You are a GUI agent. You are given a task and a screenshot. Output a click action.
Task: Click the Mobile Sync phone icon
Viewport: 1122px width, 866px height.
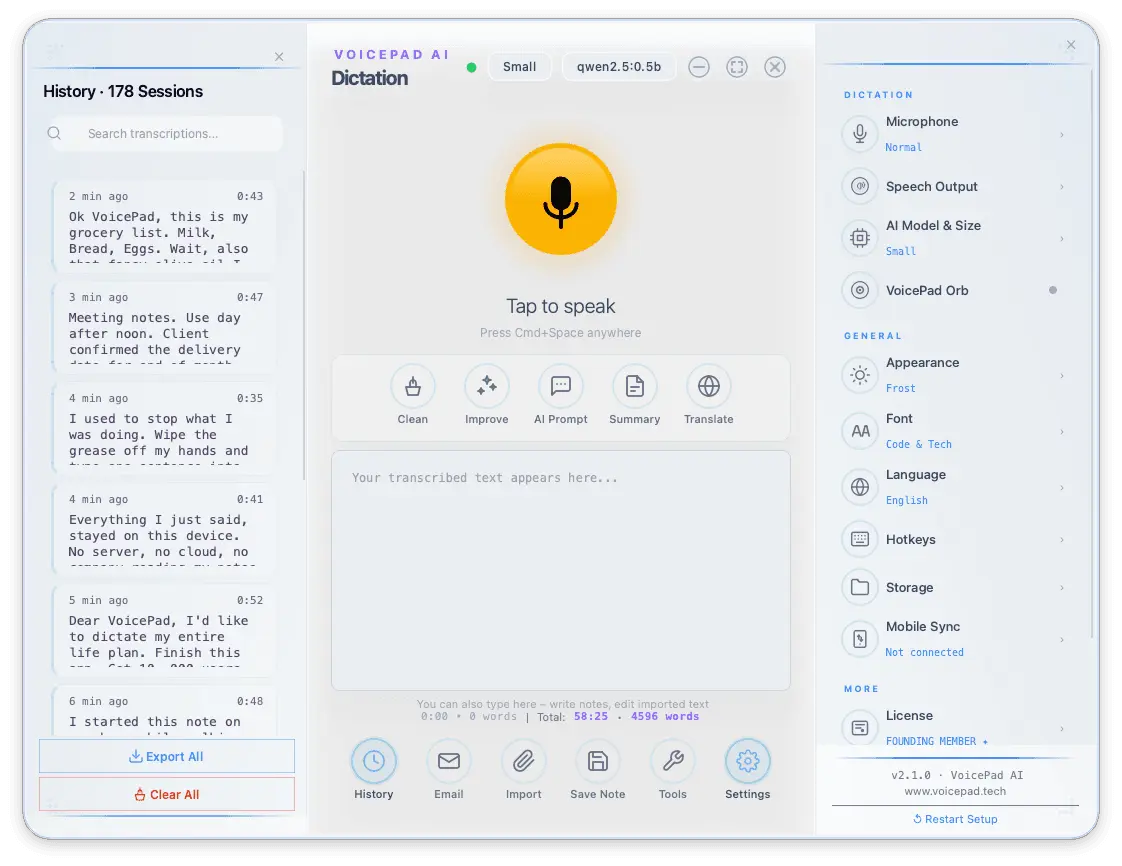(859, 638)
